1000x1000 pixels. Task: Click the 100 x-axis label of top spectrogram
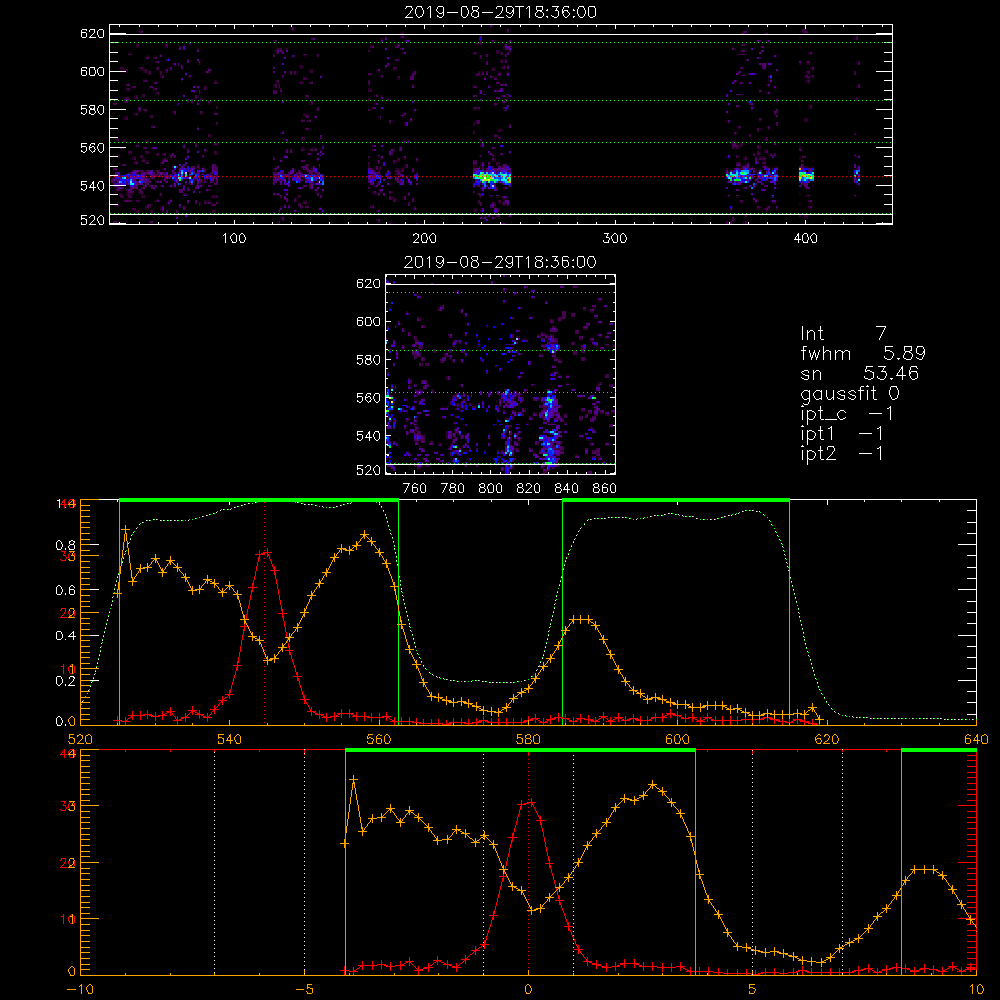234,239
